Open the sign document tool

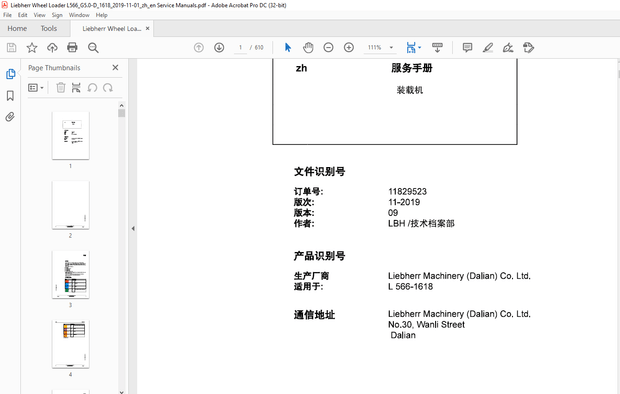coord(508,47)
